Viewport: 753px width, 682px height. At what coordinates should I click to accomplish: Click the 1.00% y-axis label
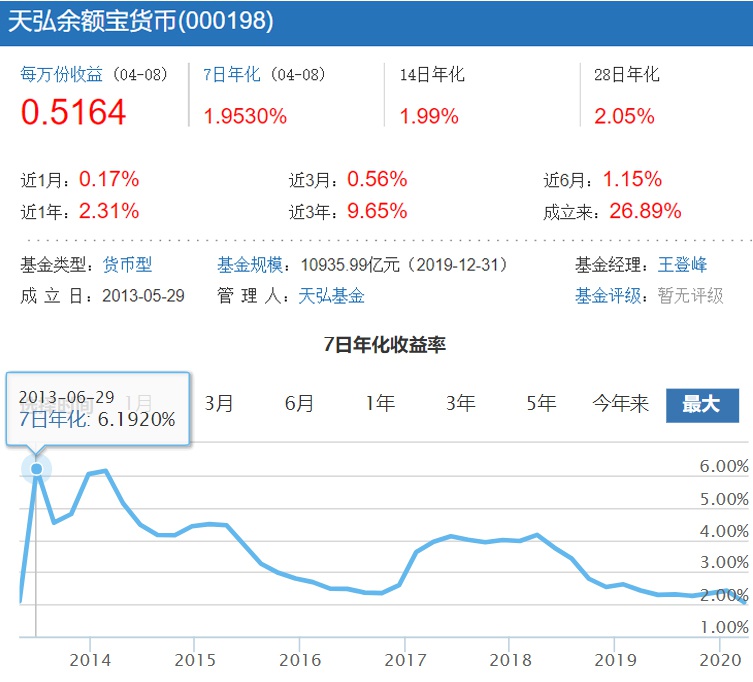pos(724,627)
